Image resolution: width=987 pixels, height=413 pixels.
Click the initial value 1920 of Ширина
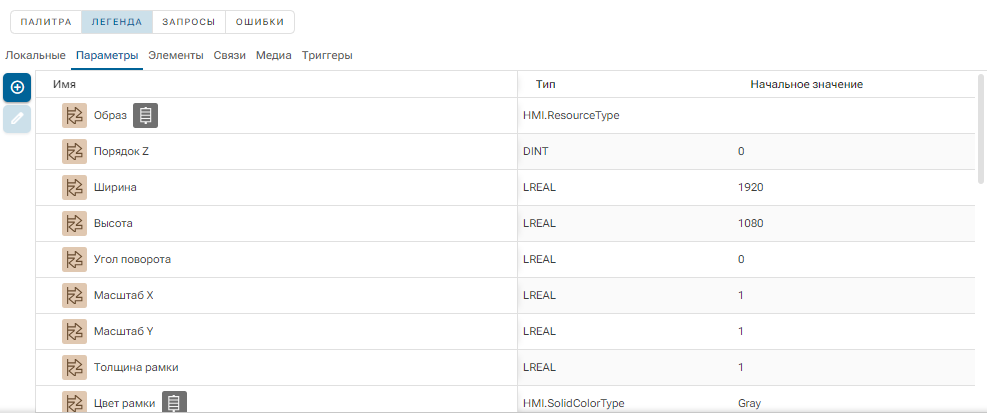(750, 188)
